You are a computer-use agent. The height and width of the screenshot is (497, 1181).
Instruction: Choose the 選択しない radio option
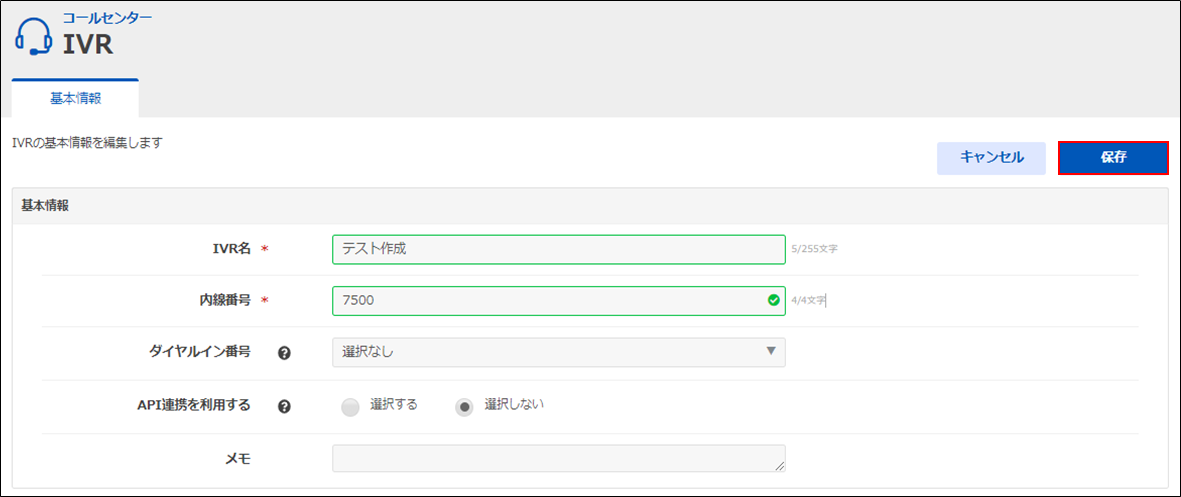coord(464,406)
